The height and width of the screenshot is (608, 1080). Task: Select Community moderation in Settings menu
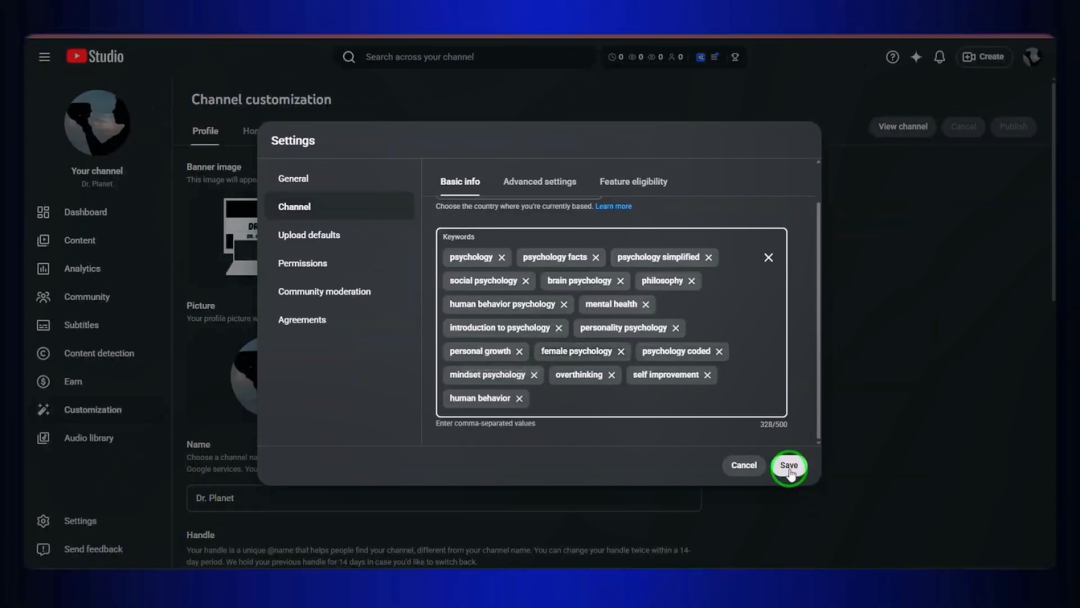pyautogui.click(x=339, y=291)
